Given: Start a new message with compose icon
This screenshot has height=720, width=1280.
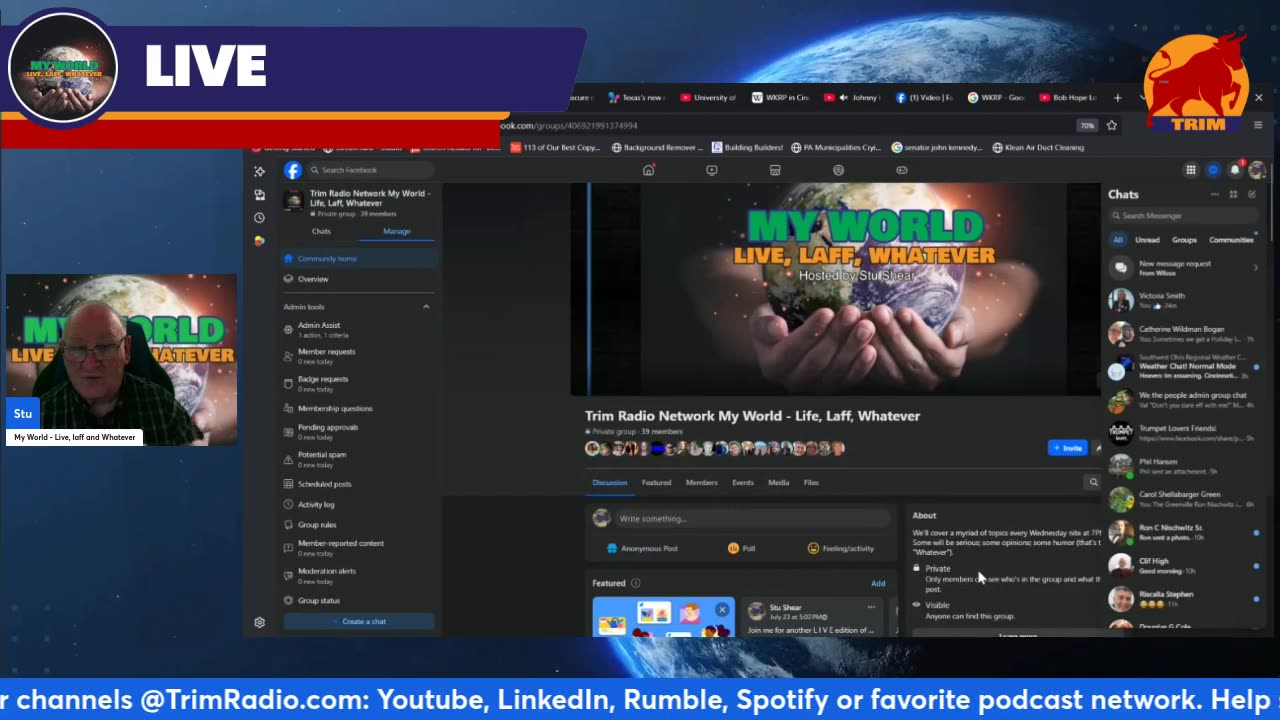Looking at the screenshot, I should tap(1251, 194).
